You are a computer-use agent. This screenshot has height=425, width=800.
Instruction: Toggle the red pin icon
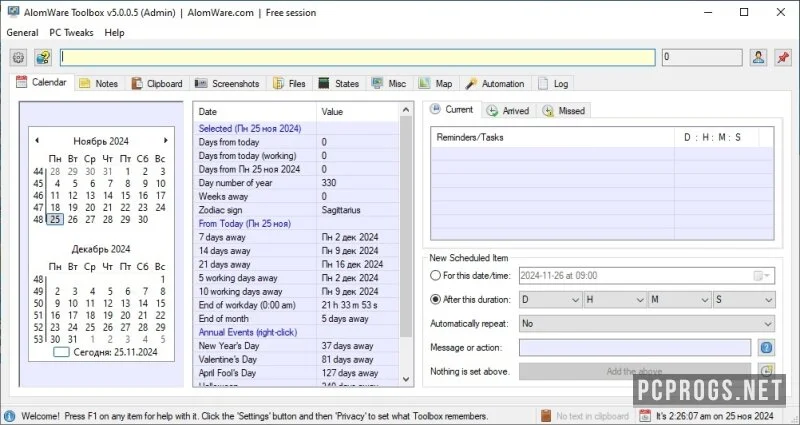point(783,57)
